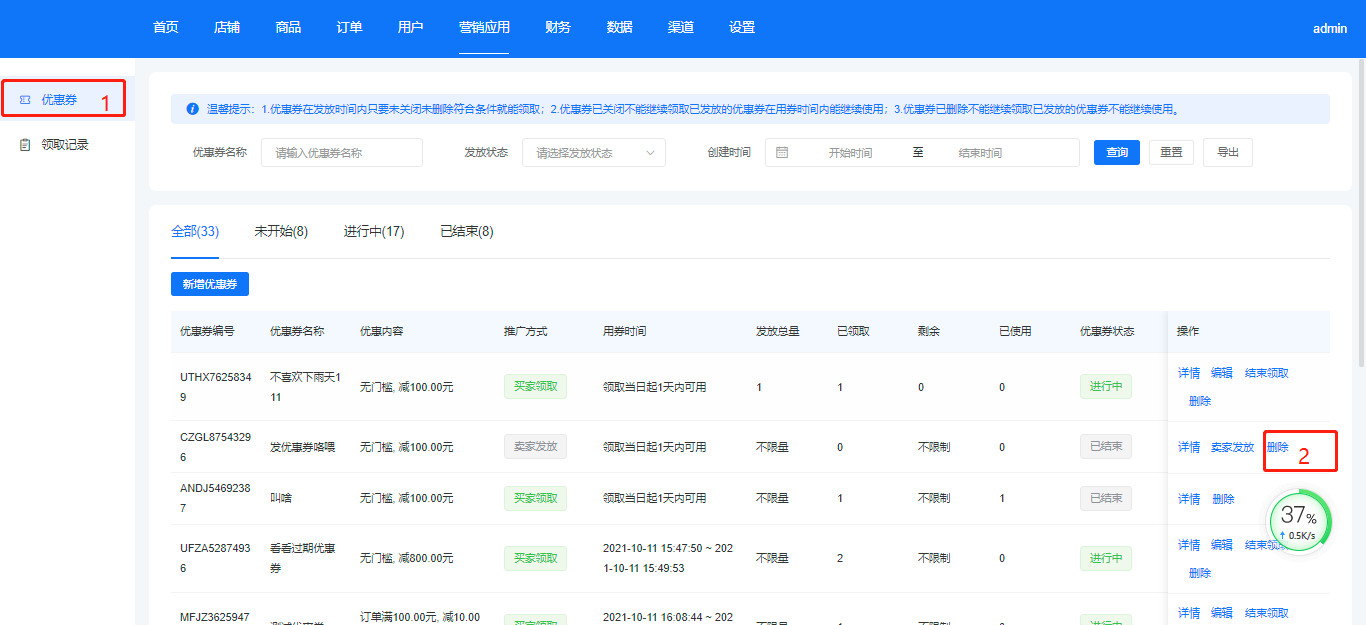This screenshot has width=1366, height=625.
Task: Focus the 优惠券名称 input field
Action: (x=341, y=153)
